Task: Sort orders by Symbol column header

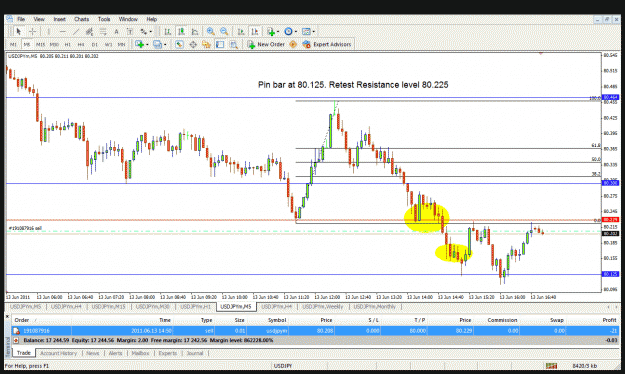Action: (277, 320)
